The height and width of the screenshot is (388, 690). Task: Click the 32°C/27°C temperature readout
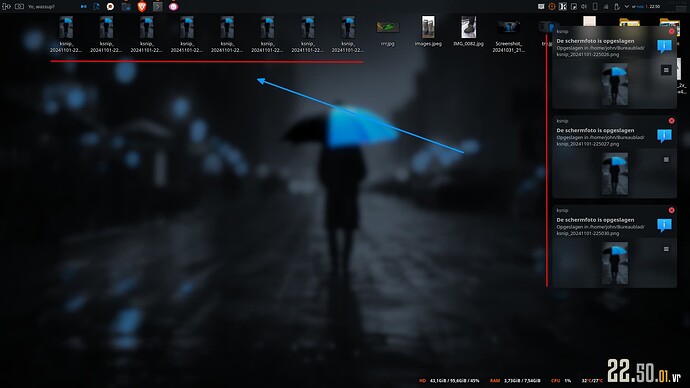click(592, 381)
